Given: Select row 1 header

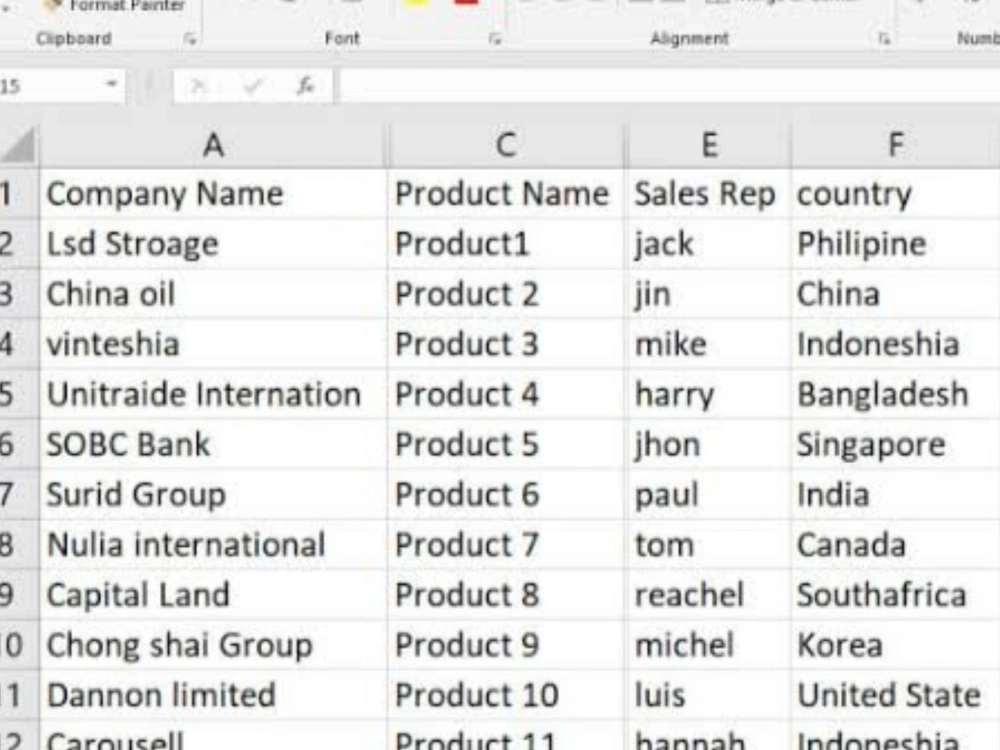Looking at the screenshot, I should [x=18, y=194].
